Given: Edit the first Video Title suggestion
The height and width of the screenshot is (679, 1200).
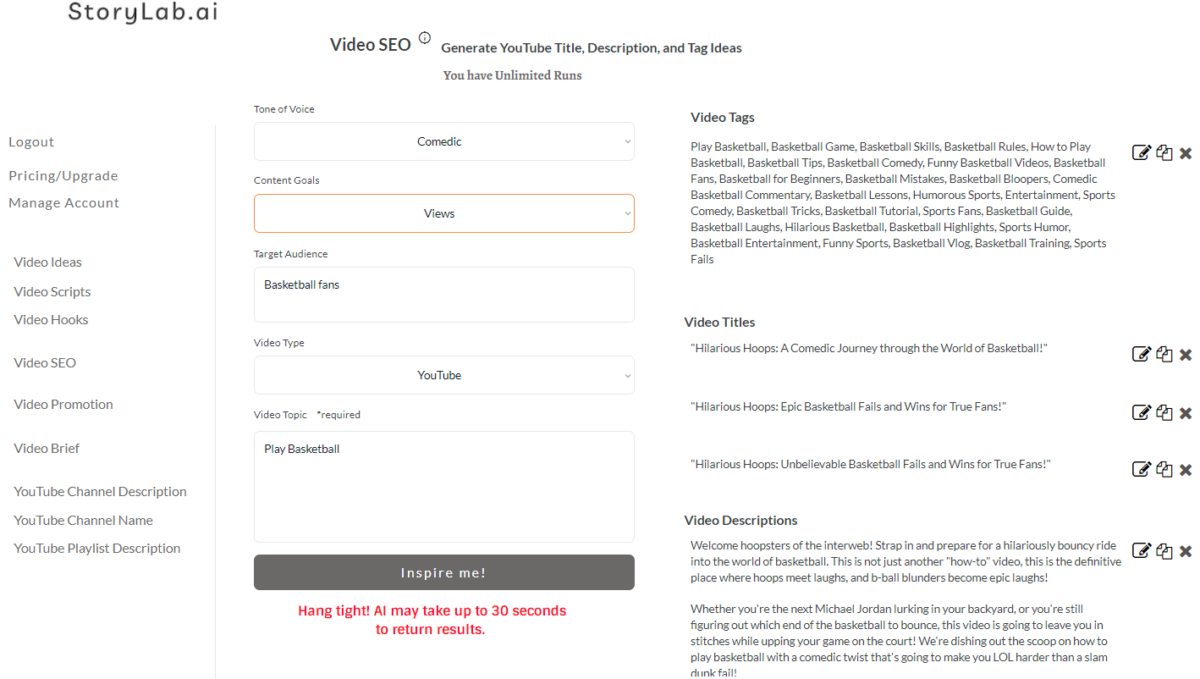Looking at the screenshot, I should pos(1141,353).
